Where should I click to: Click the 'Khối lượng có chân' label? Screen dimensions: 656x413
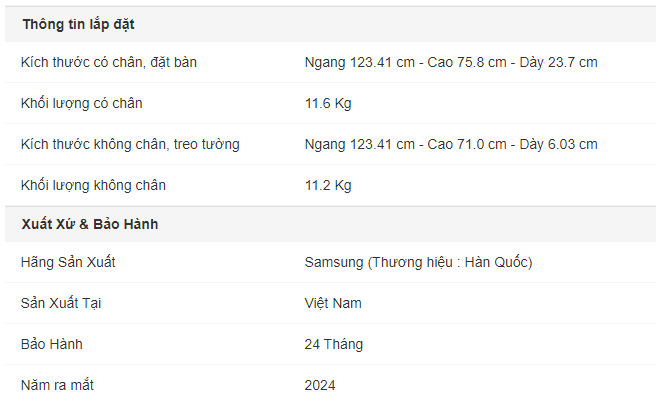(82, 103)
